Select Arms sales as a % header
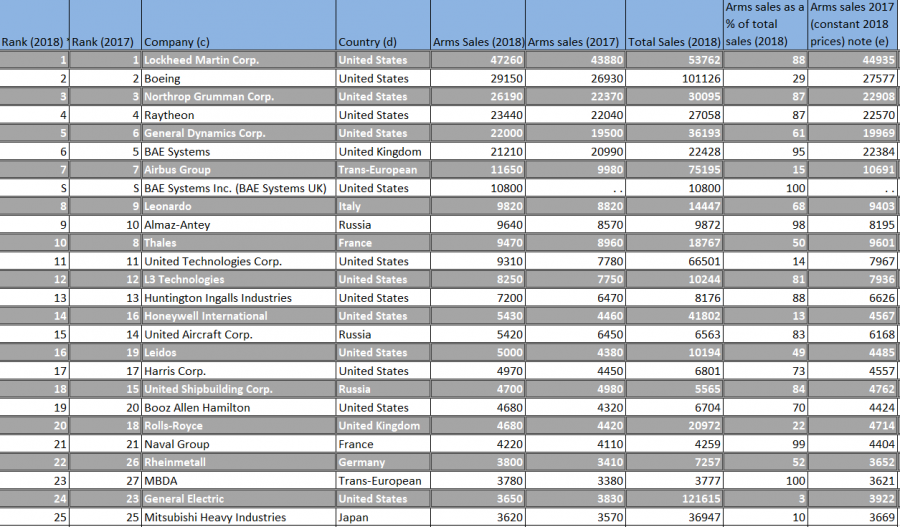 [766, 25]
